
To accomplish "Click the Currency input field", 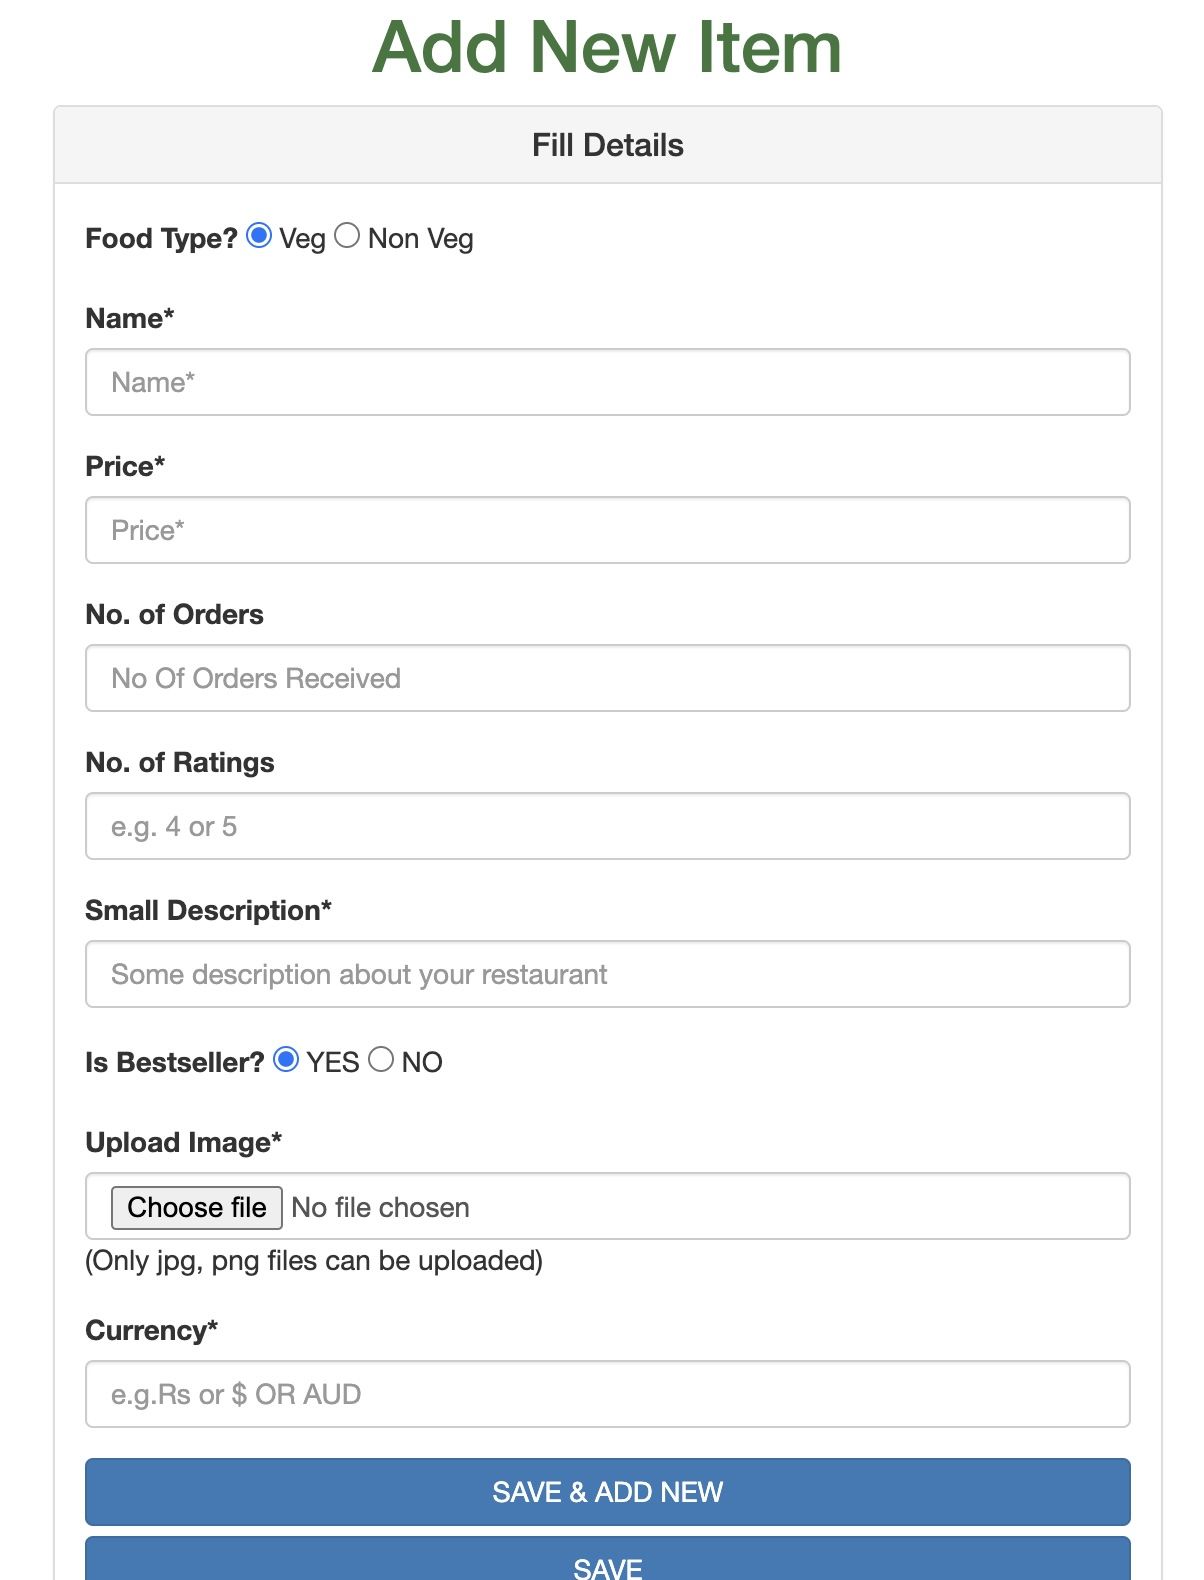I will pos(607,1394).
